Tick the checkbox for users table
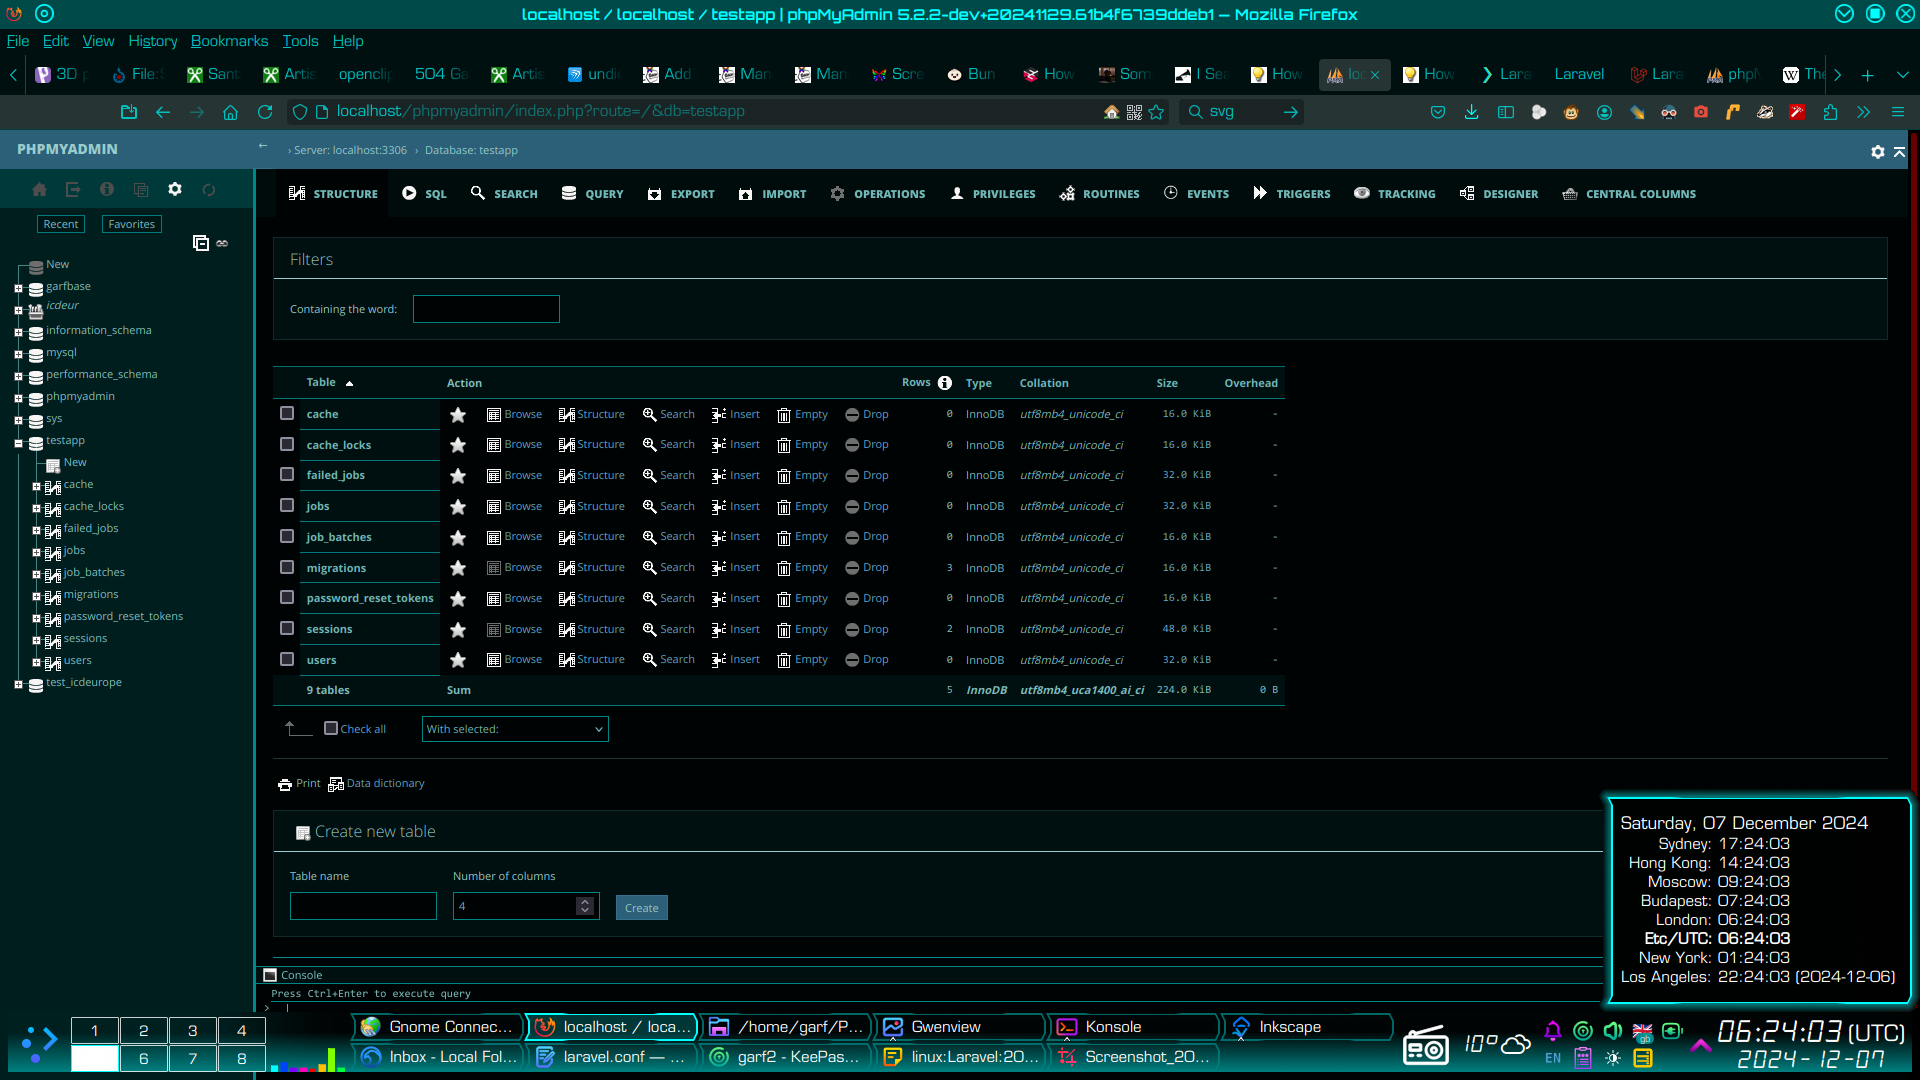The width and height of the screenshot is (1920, 1080). tap(287, 659)
